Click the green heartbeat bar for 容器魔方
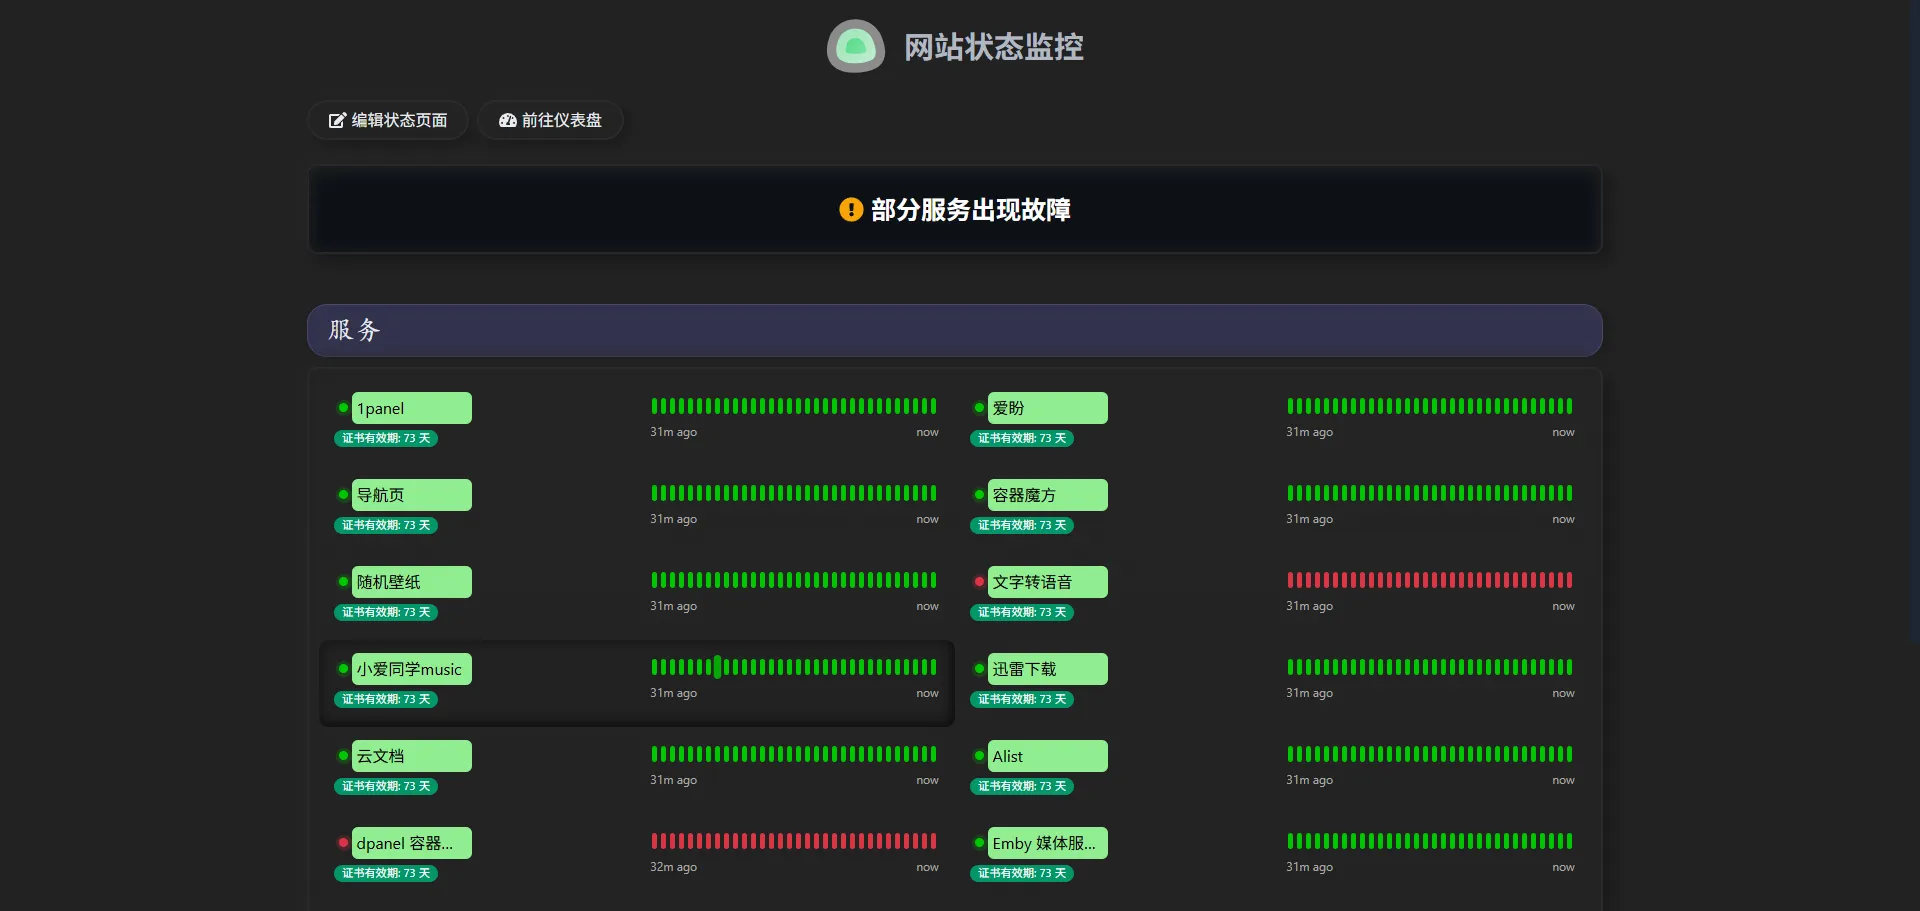 (x=1429, y=493)
